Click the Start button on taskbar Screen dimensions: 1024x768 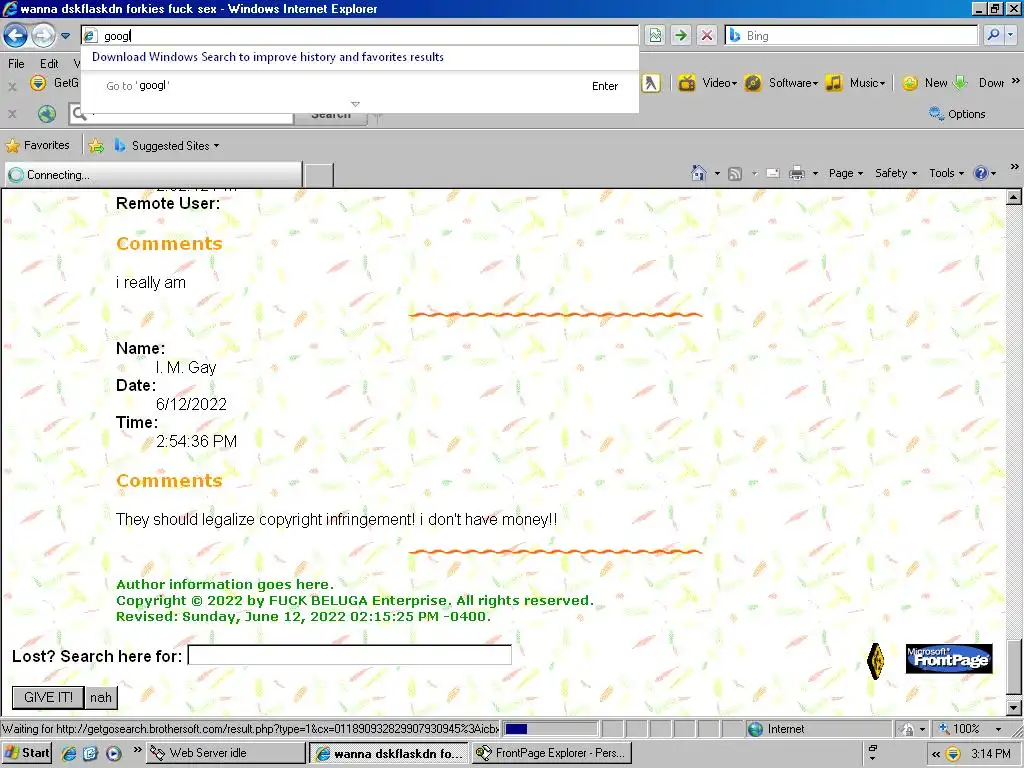click(27, 753)
